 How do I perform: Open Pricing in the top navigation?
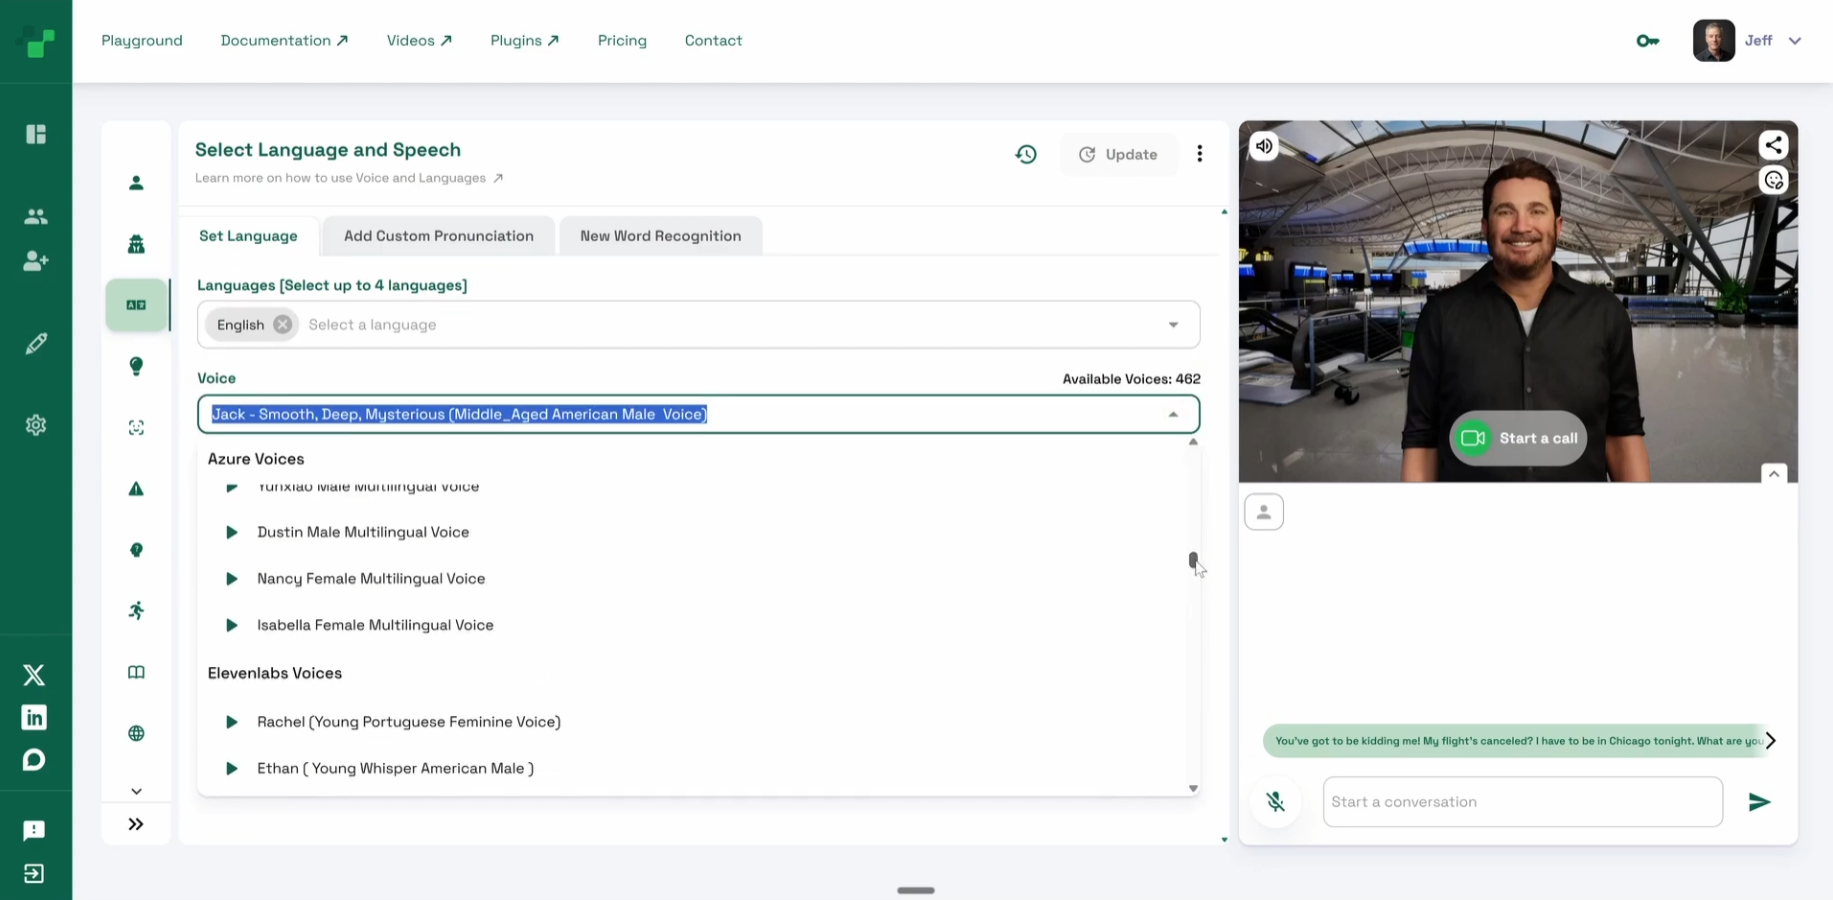coord(622,41)
